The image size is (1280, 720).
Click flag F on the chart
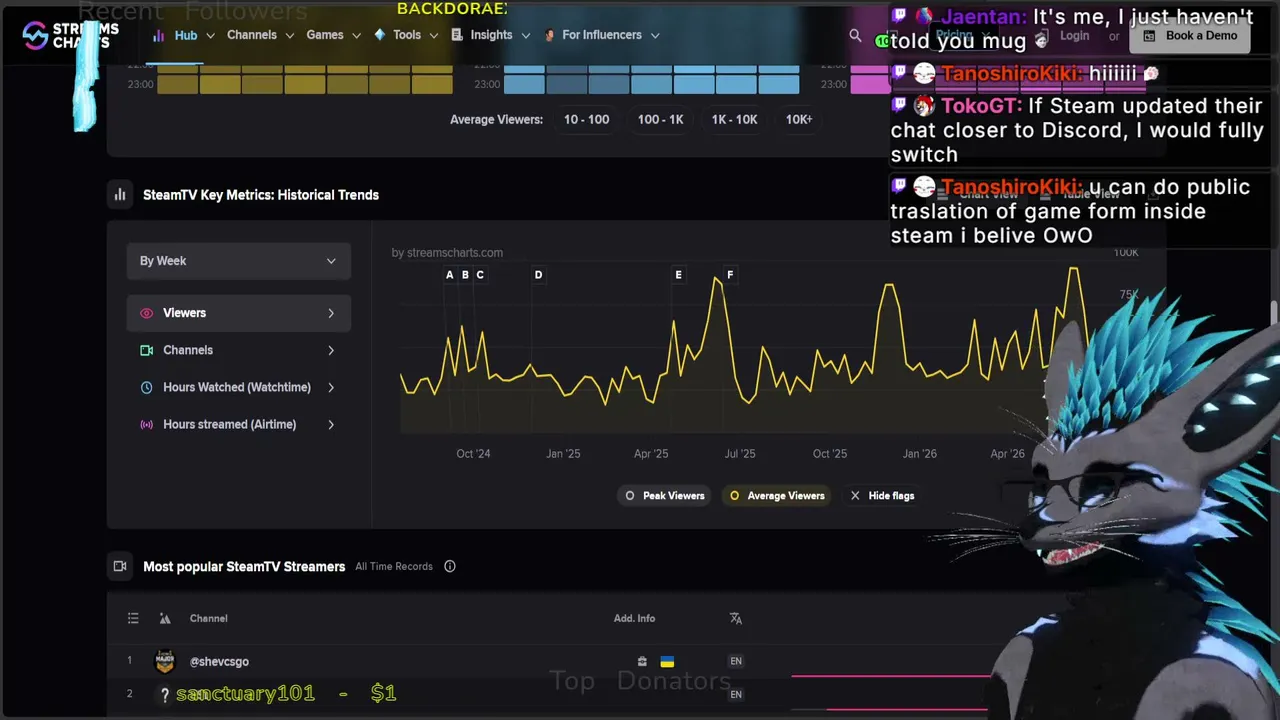coord(730,275)
